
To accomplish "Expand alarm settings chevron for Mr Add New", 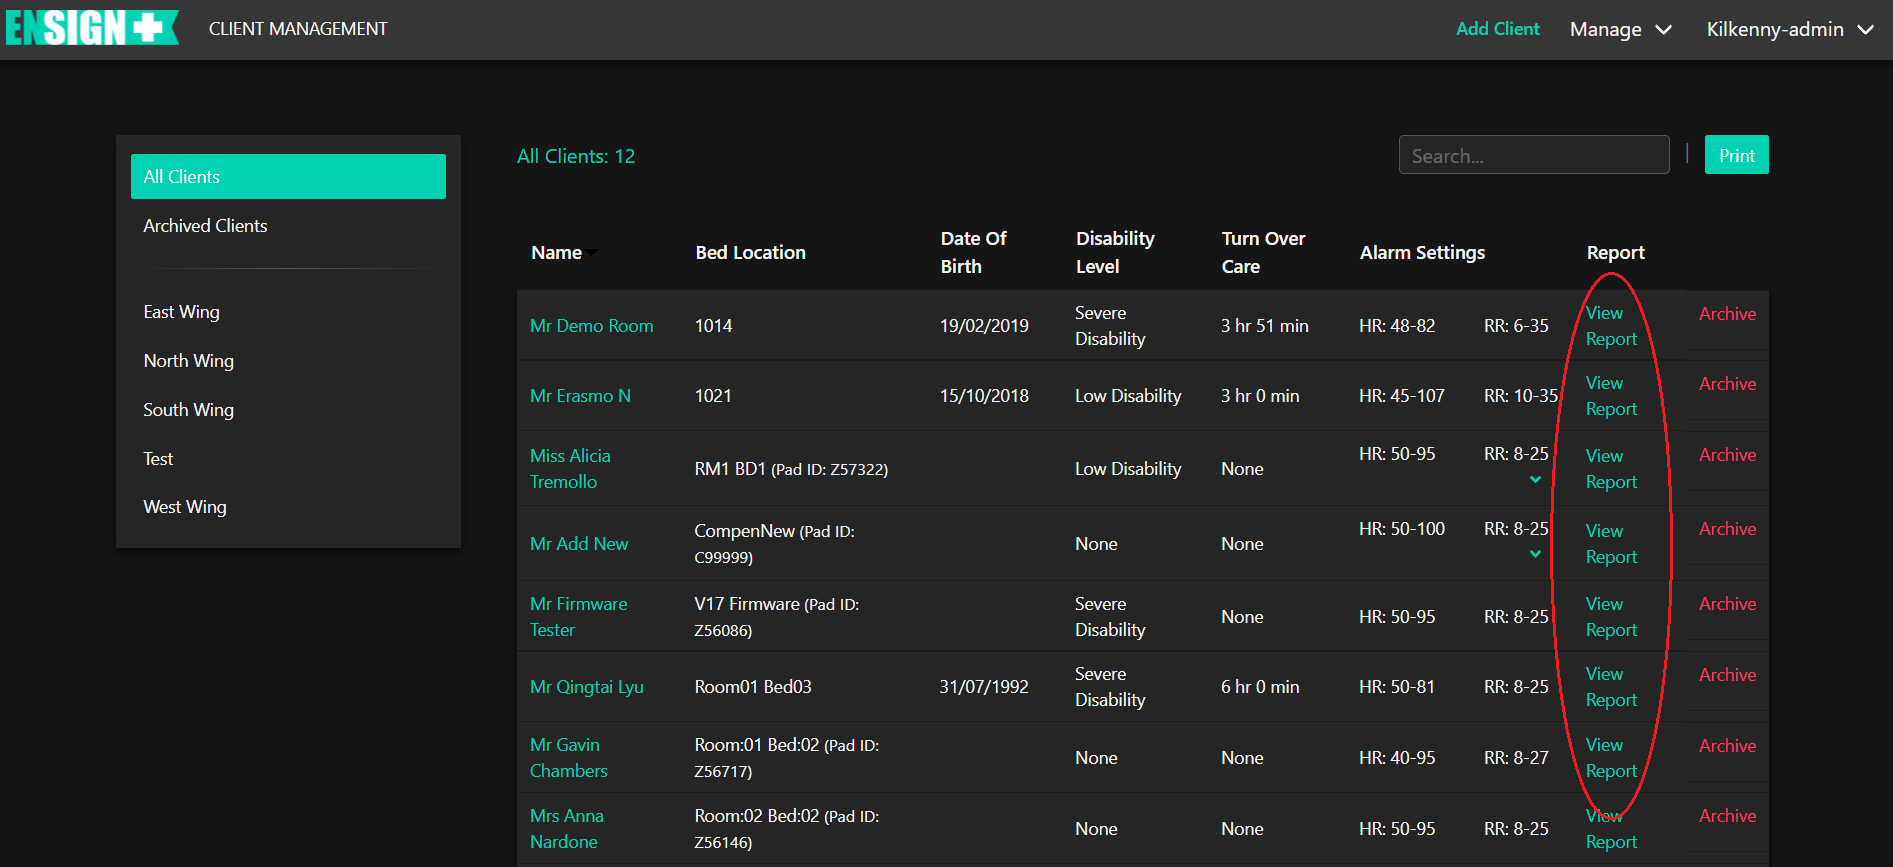I will 1535,554.
